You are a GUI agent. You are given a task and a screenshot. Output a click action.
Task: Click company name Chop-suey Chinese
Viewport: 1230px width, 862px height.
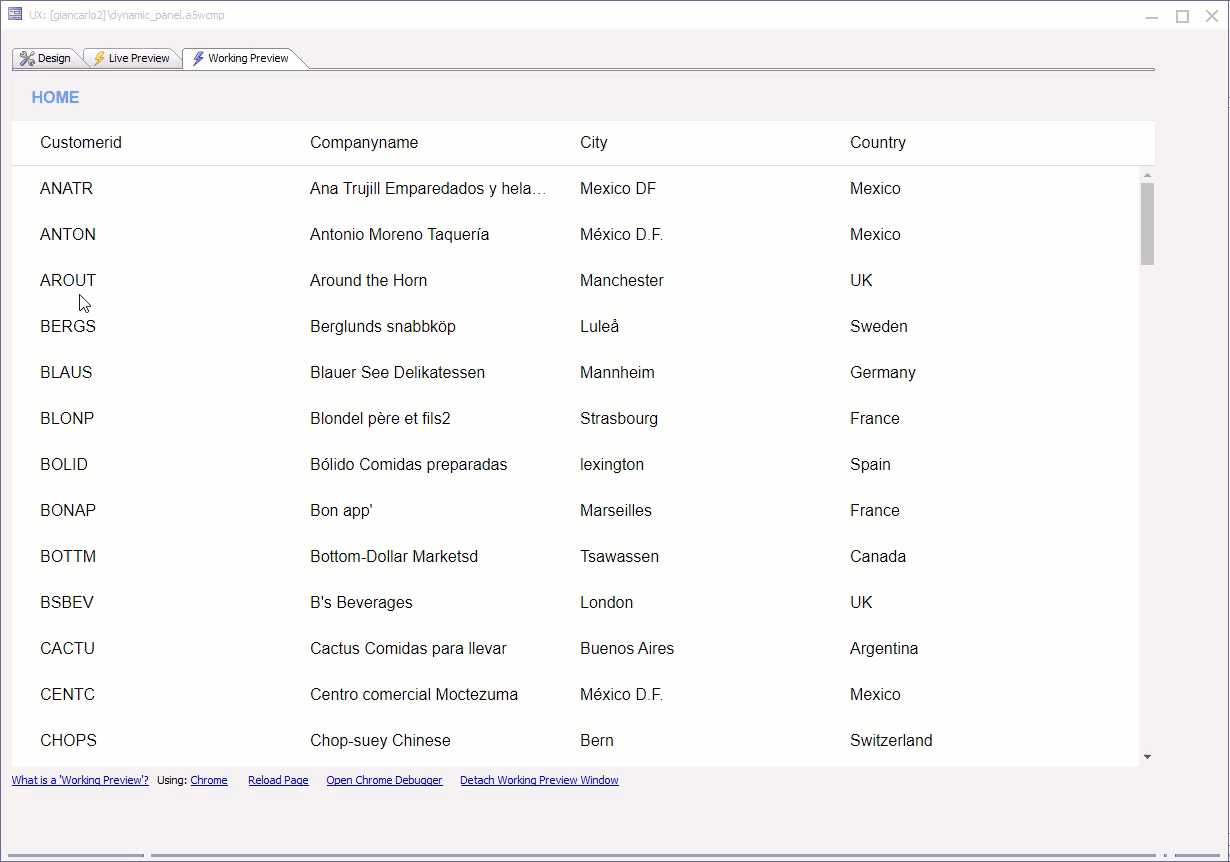[x=380, y=740]
